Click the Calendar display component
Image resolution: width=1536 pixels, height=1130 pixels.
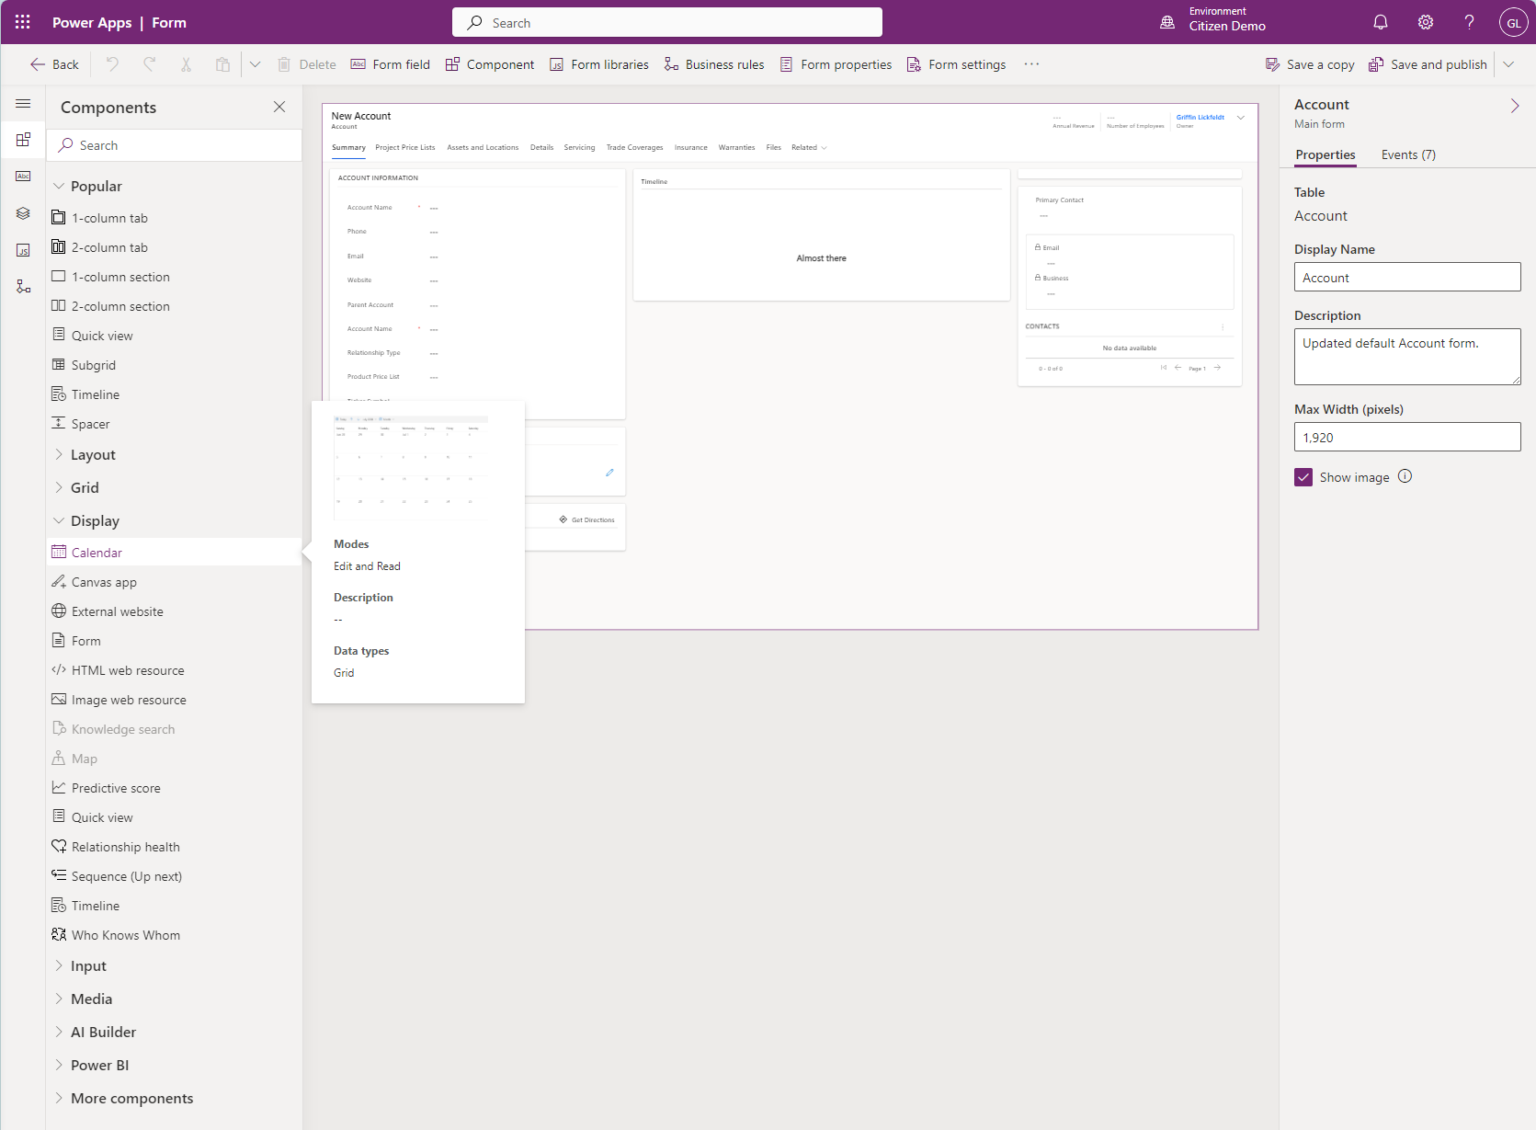tap(98, 551)
